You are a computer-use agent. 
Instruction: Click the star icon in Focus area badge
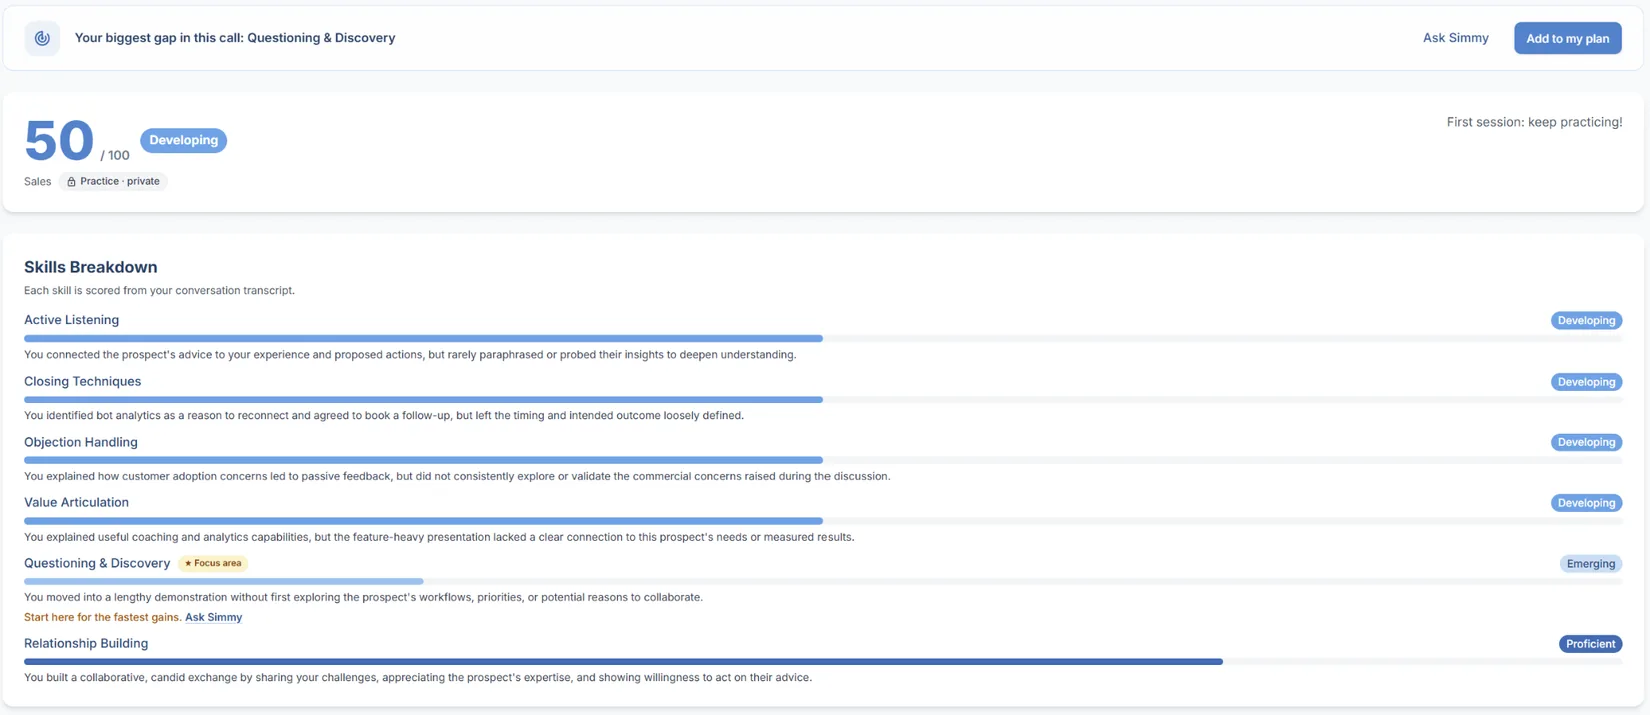pyautogui.click(x=188, y=564)
